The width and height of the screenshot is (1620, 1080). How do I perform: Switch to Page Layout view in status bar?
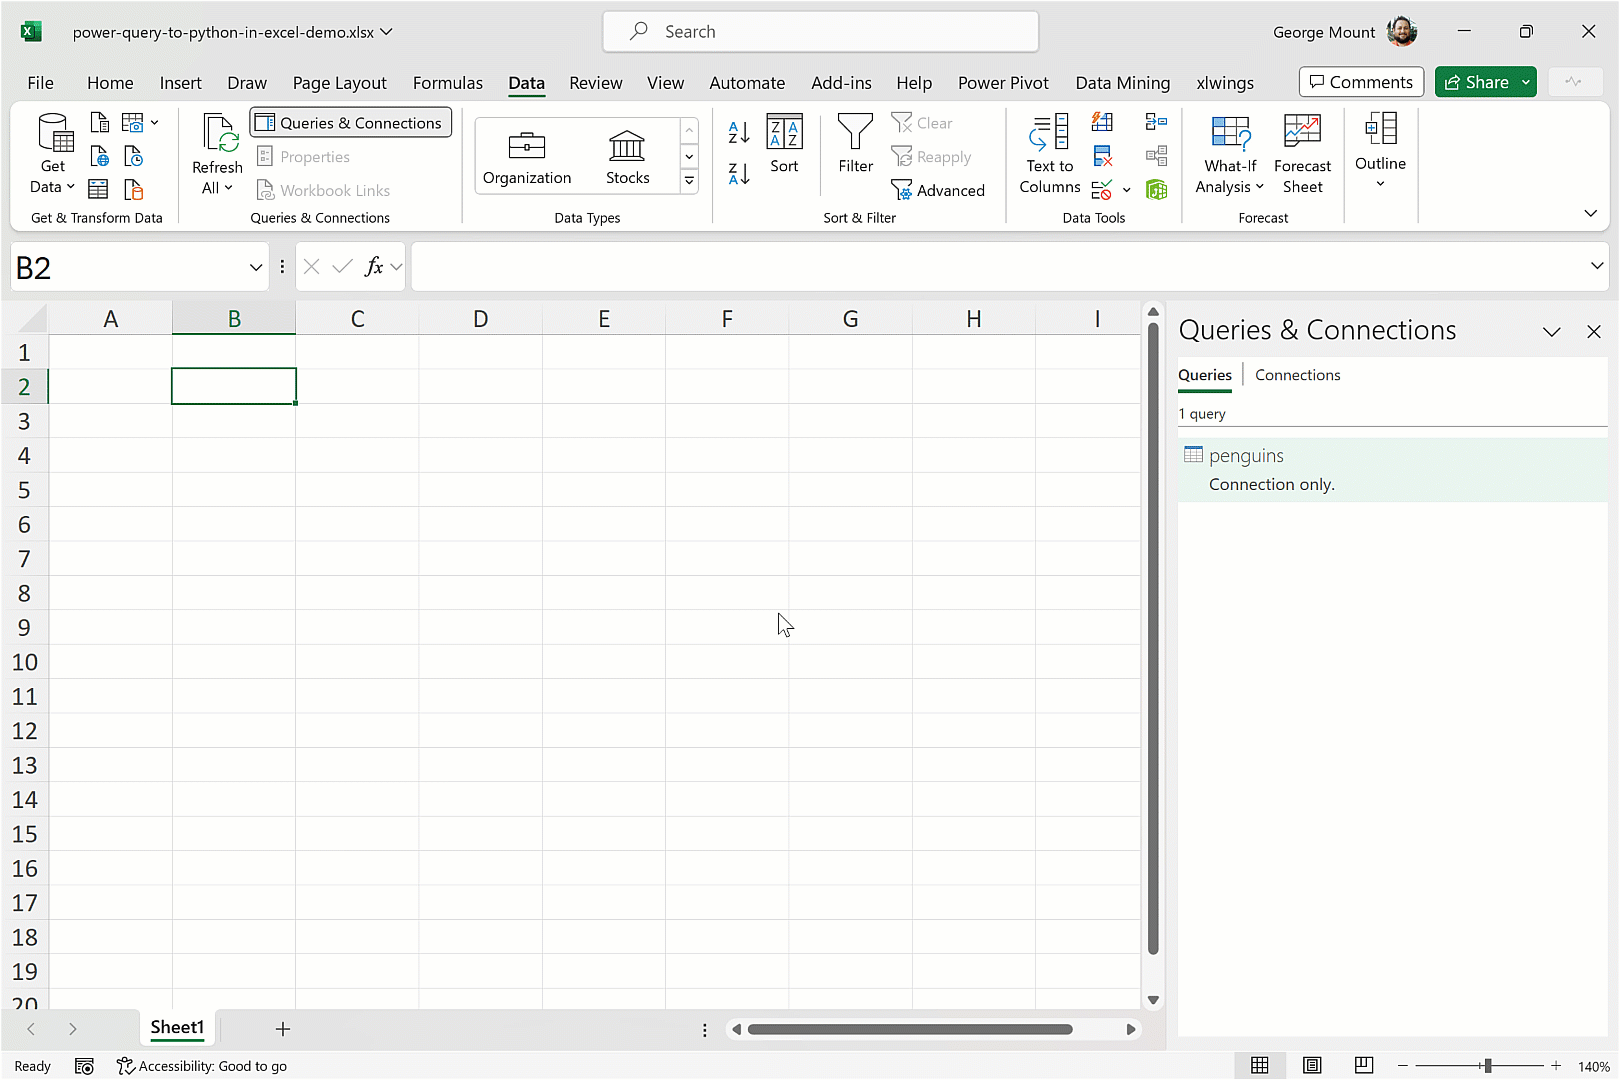point(1312,1066)
